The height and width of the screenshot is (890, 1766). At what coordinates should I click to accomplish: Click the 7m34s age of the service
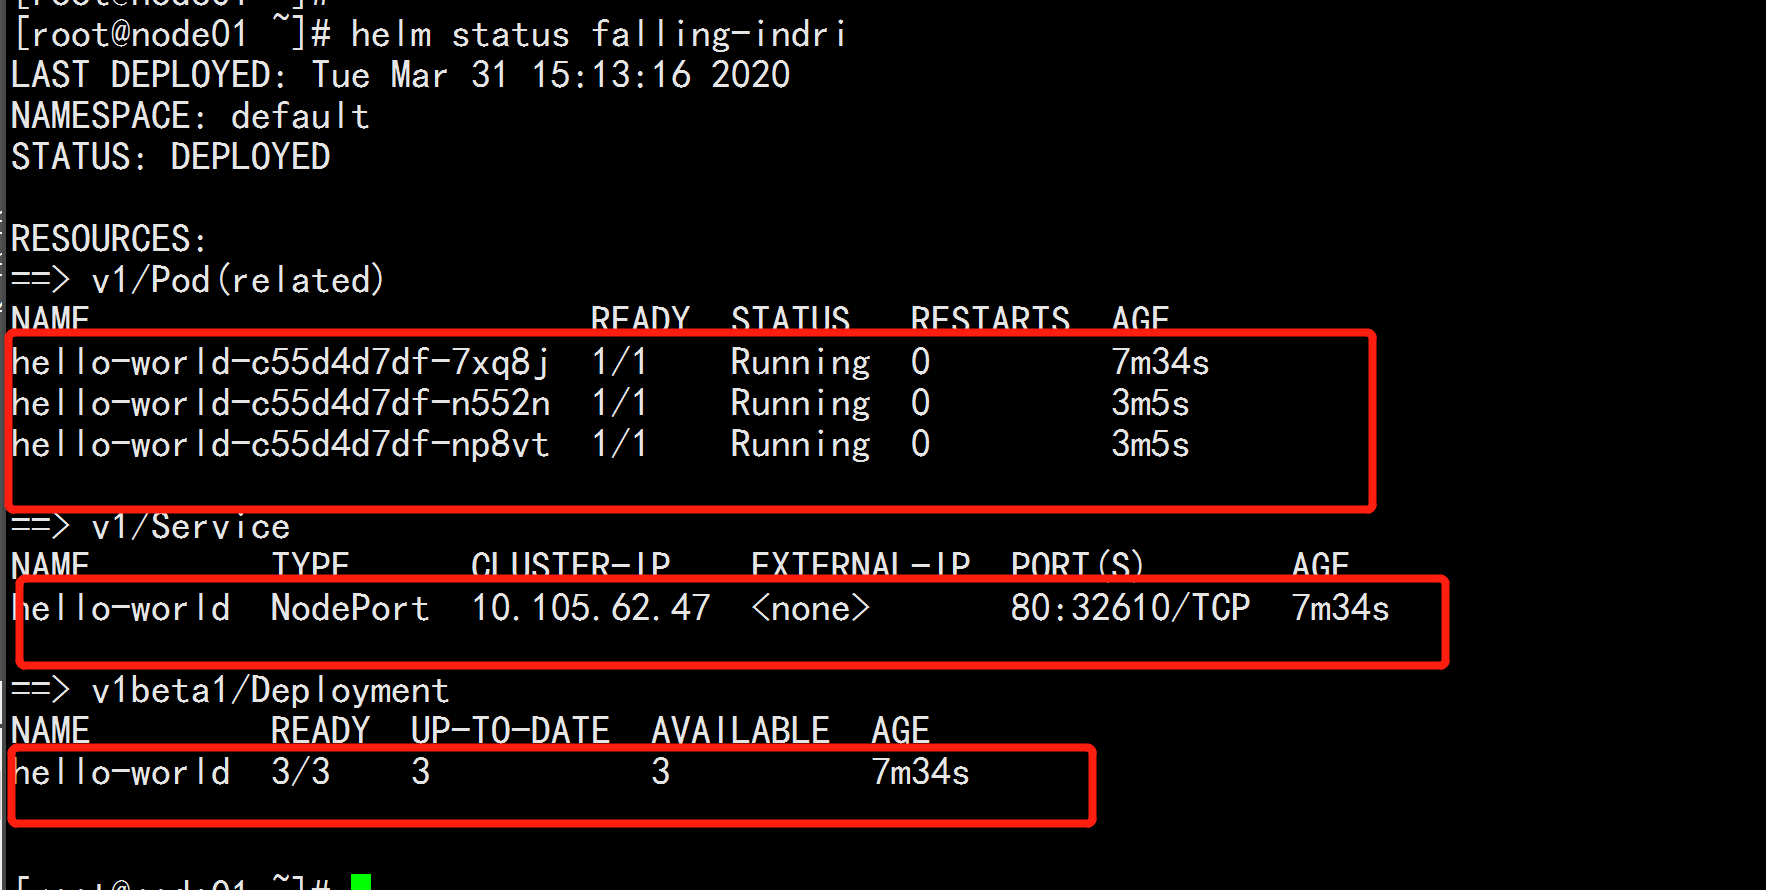1340,608
